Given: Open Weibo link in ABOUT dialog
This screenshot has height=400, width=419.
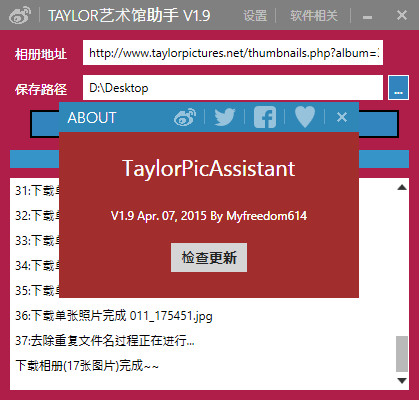Looking at the screenshot, I should pyautogui.click(x=185, y=117).
